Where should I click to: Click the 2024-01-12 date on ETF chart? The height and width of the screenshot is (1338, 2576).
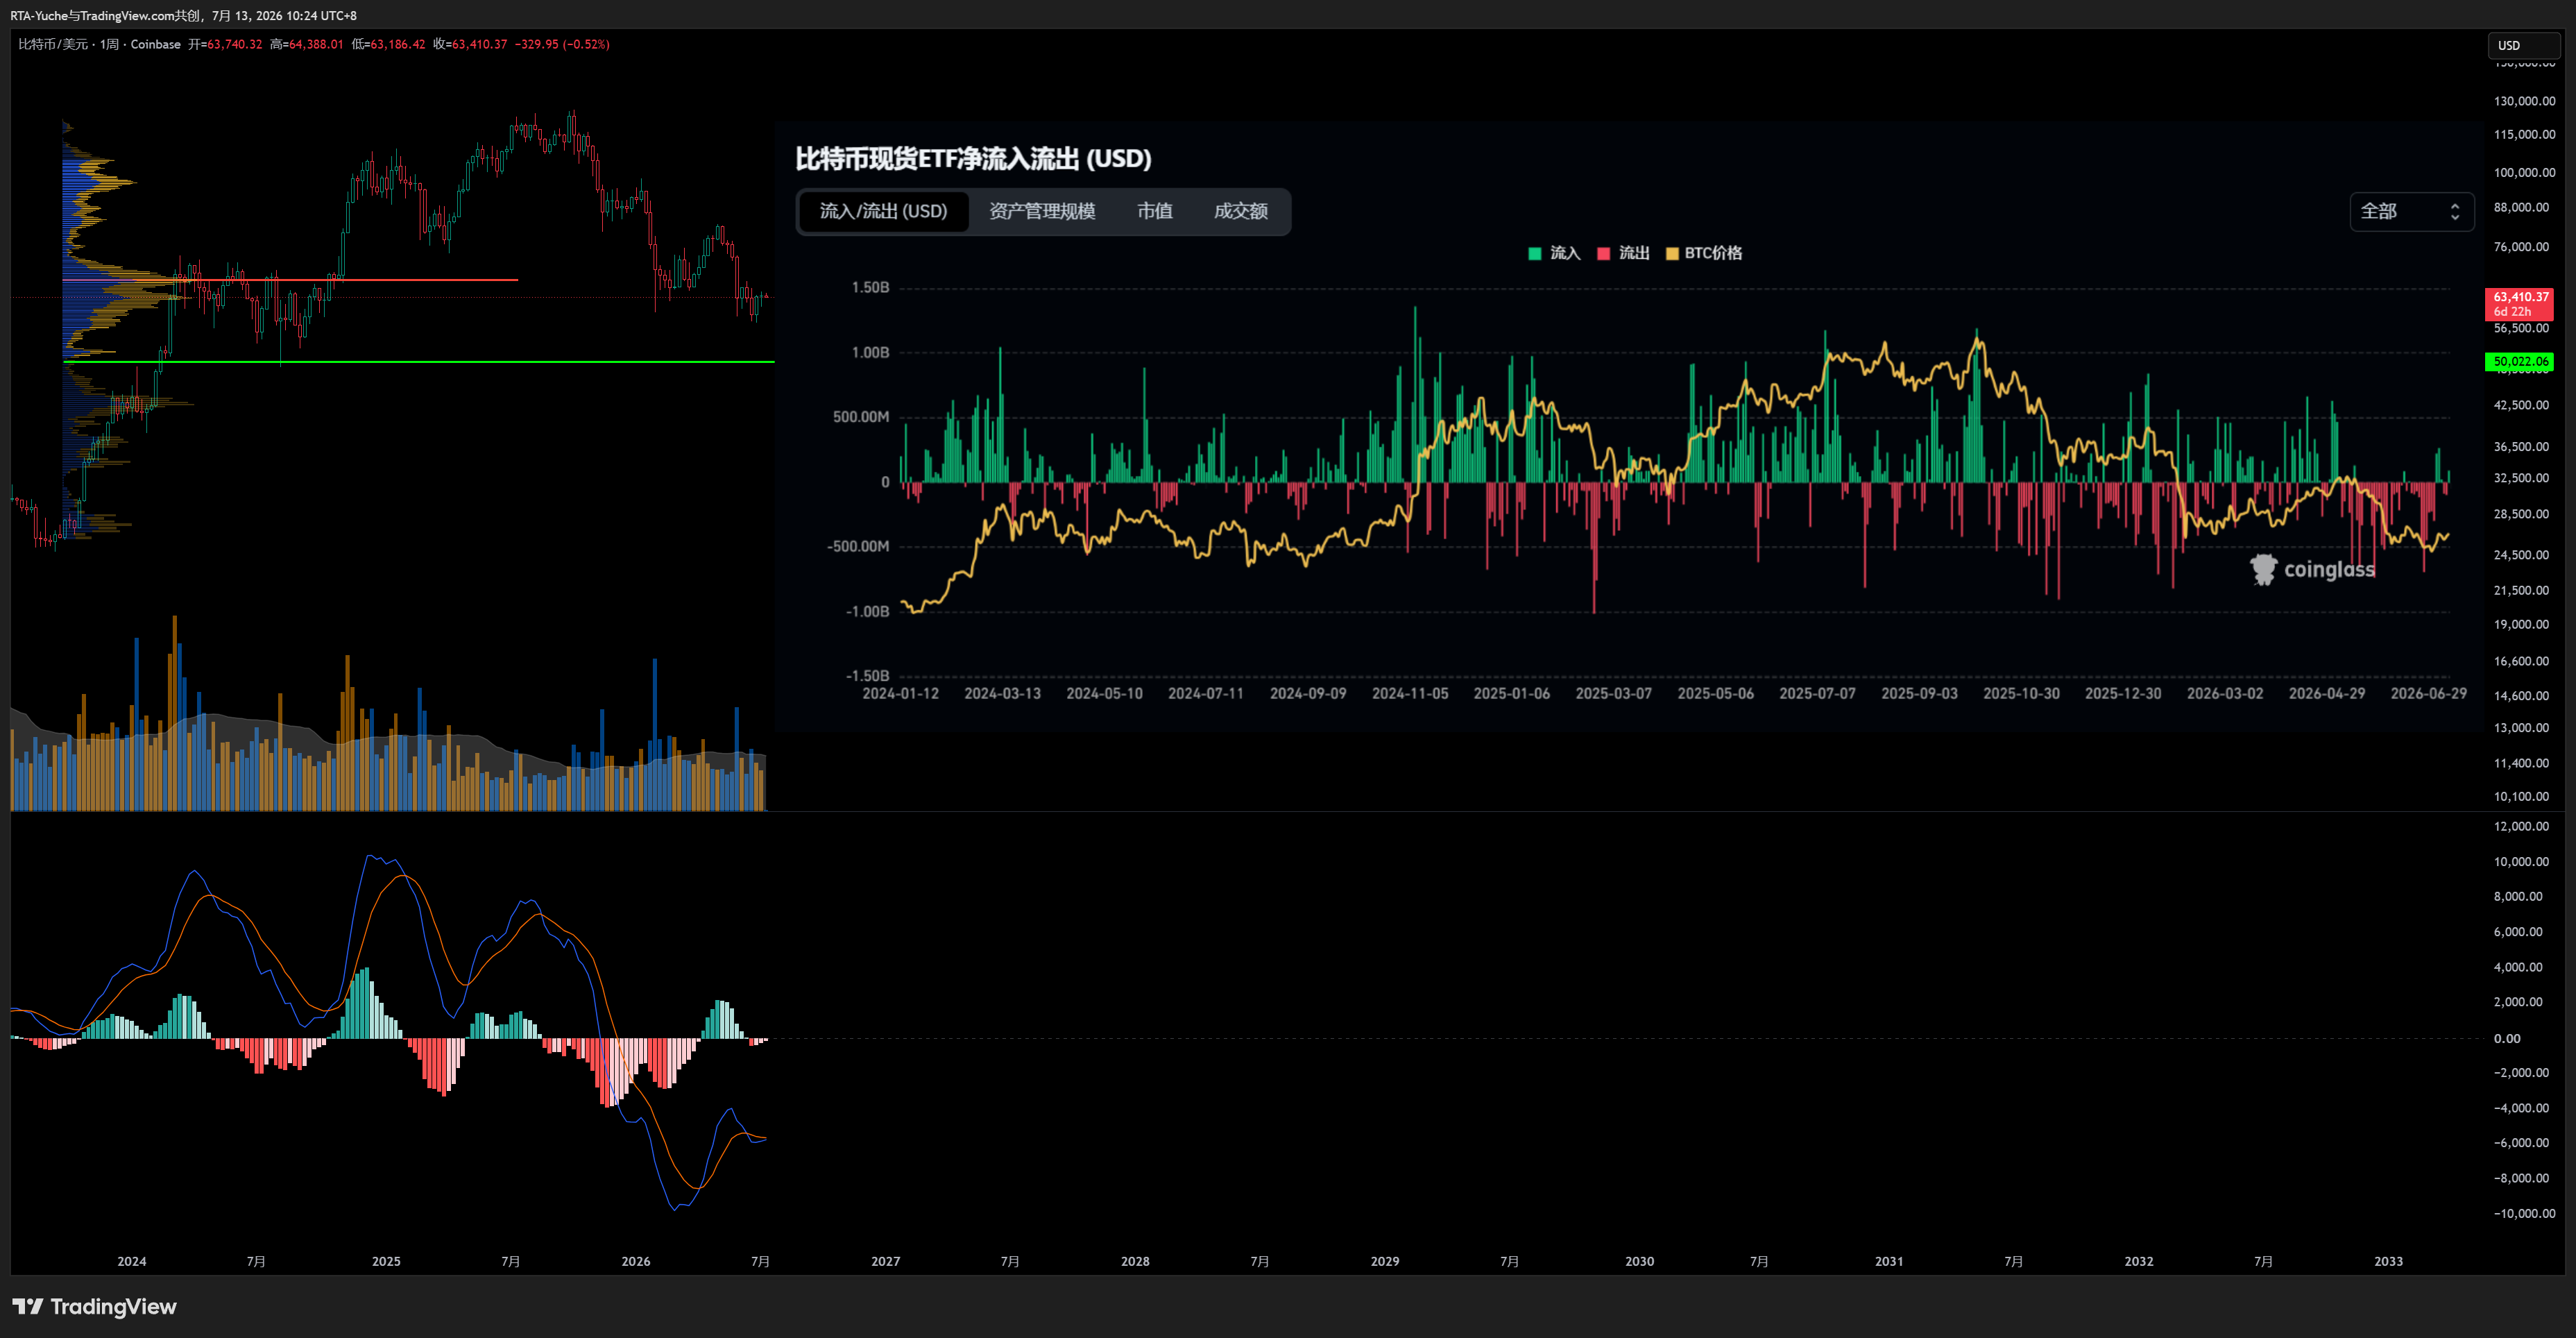pyautogui.click(x=900, y=693)
